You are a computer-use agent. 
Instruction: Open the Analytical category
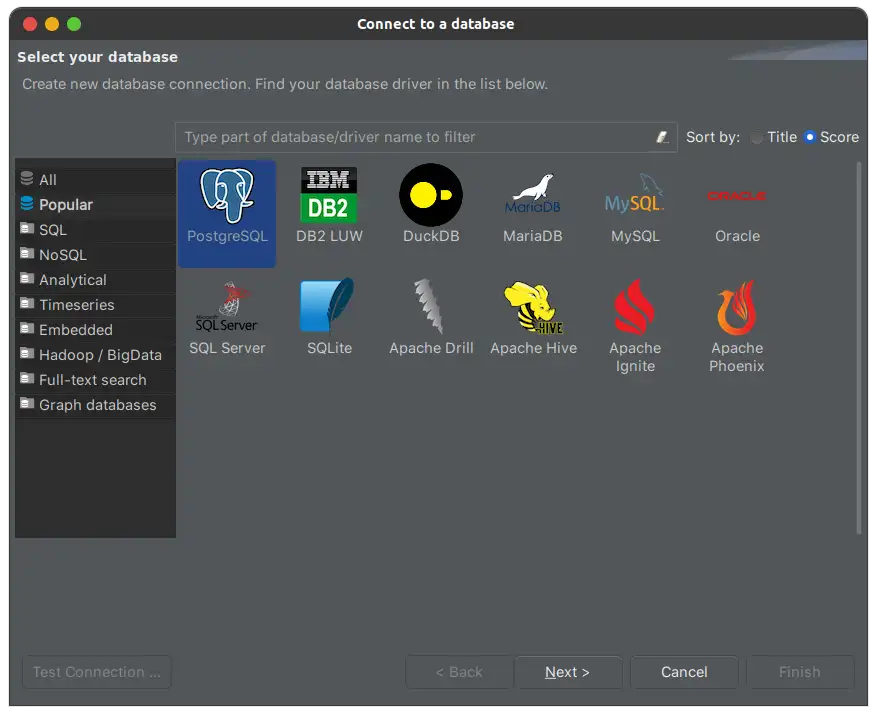point(95,280)
